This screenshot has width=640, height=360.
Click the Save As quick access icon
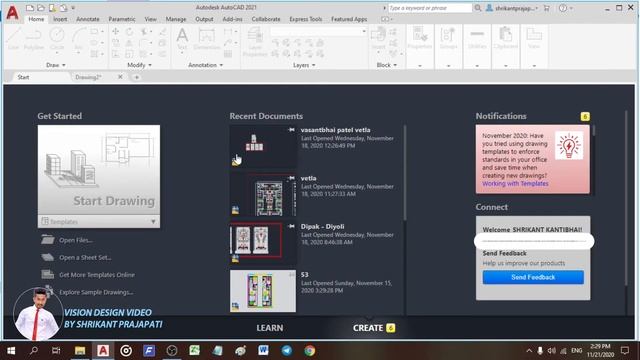(x=63, y=8)
